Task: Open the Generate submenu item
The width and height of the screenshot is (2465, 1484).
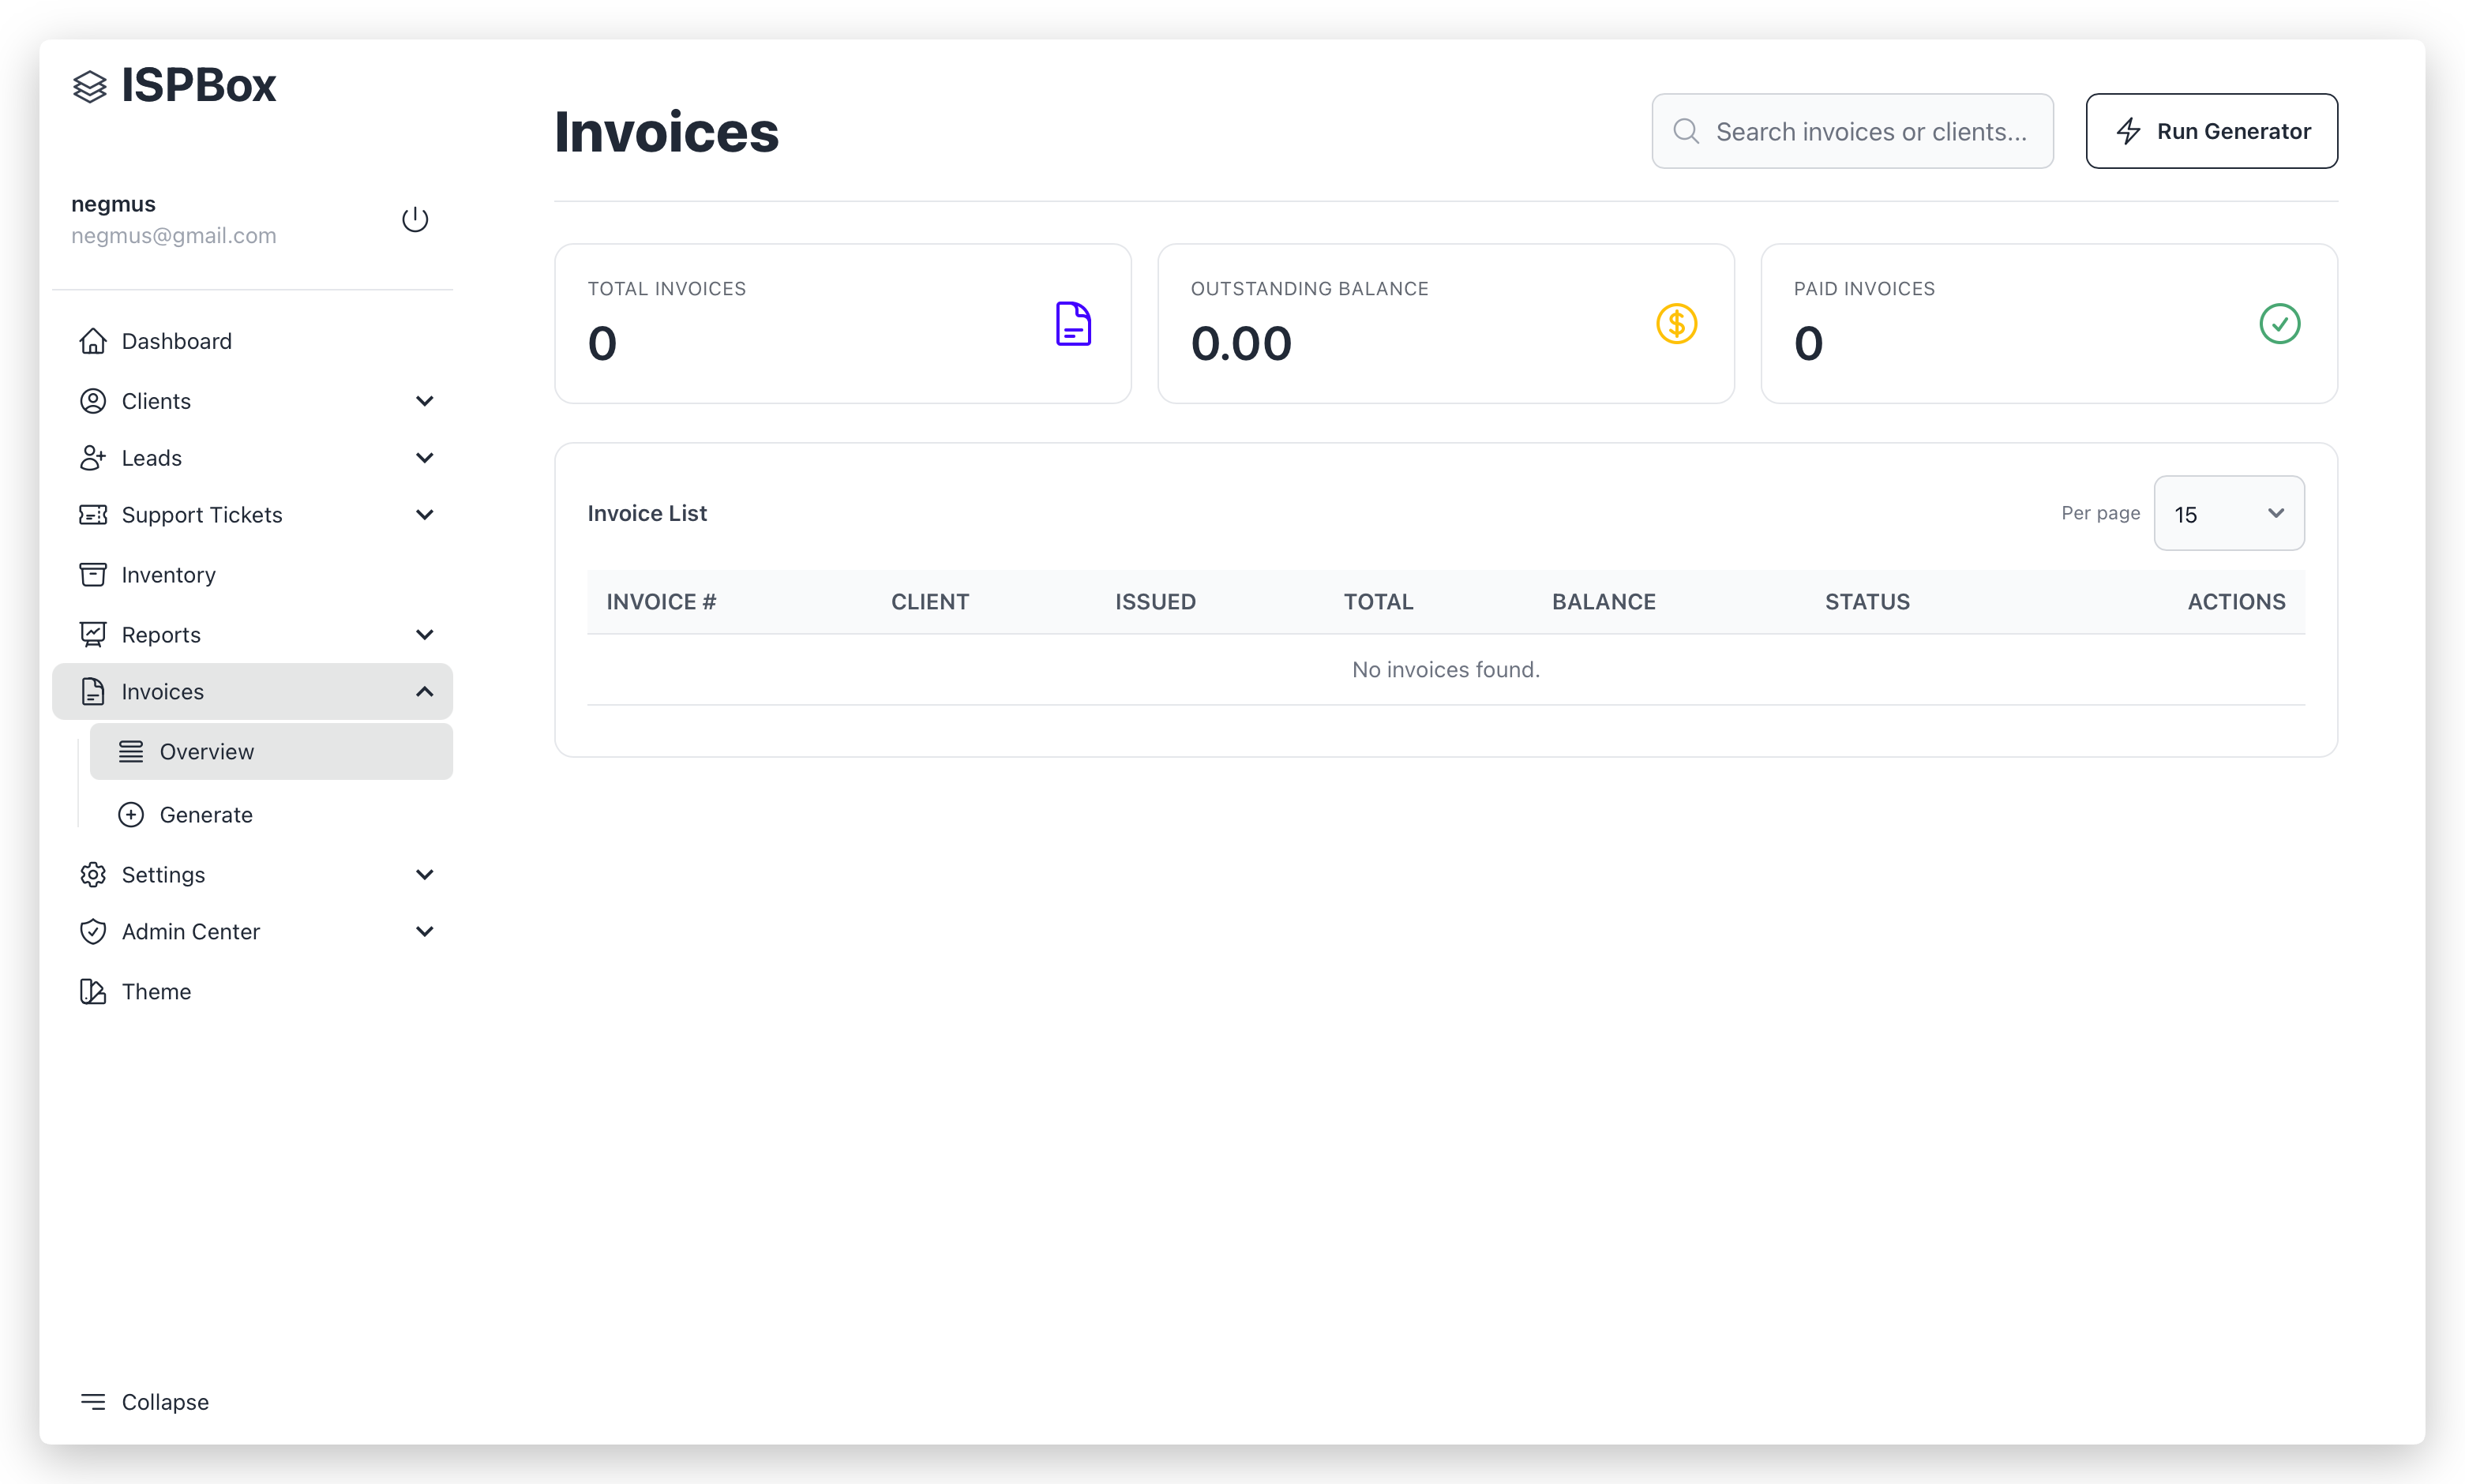Action: click(206, 815)
